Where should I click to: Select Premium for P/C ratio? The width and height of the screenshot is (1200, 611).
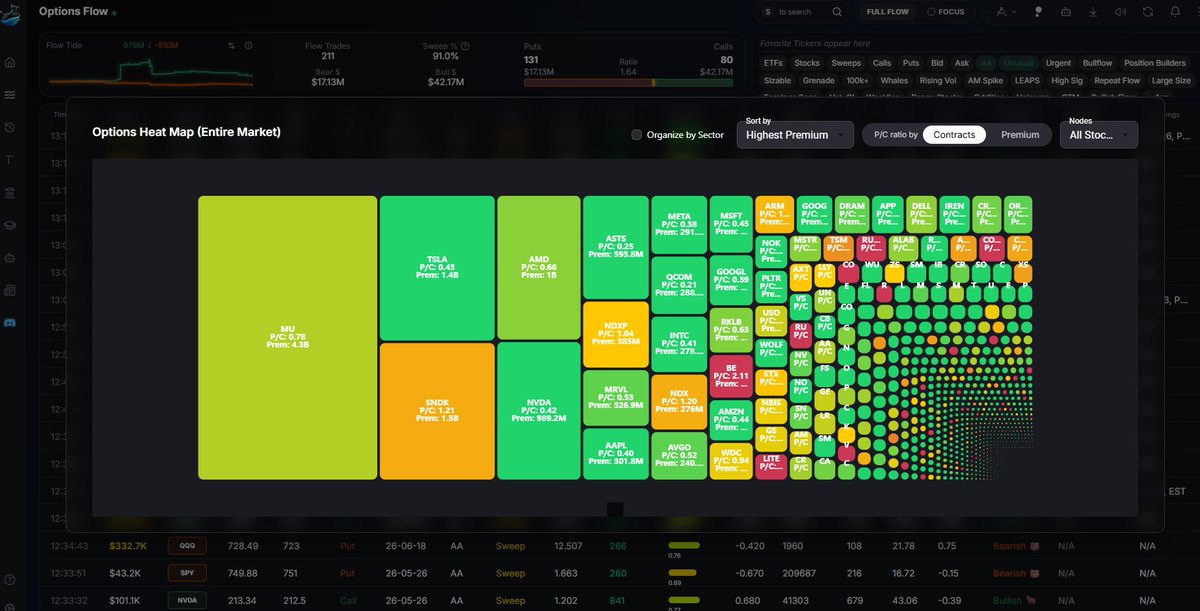1020,134
